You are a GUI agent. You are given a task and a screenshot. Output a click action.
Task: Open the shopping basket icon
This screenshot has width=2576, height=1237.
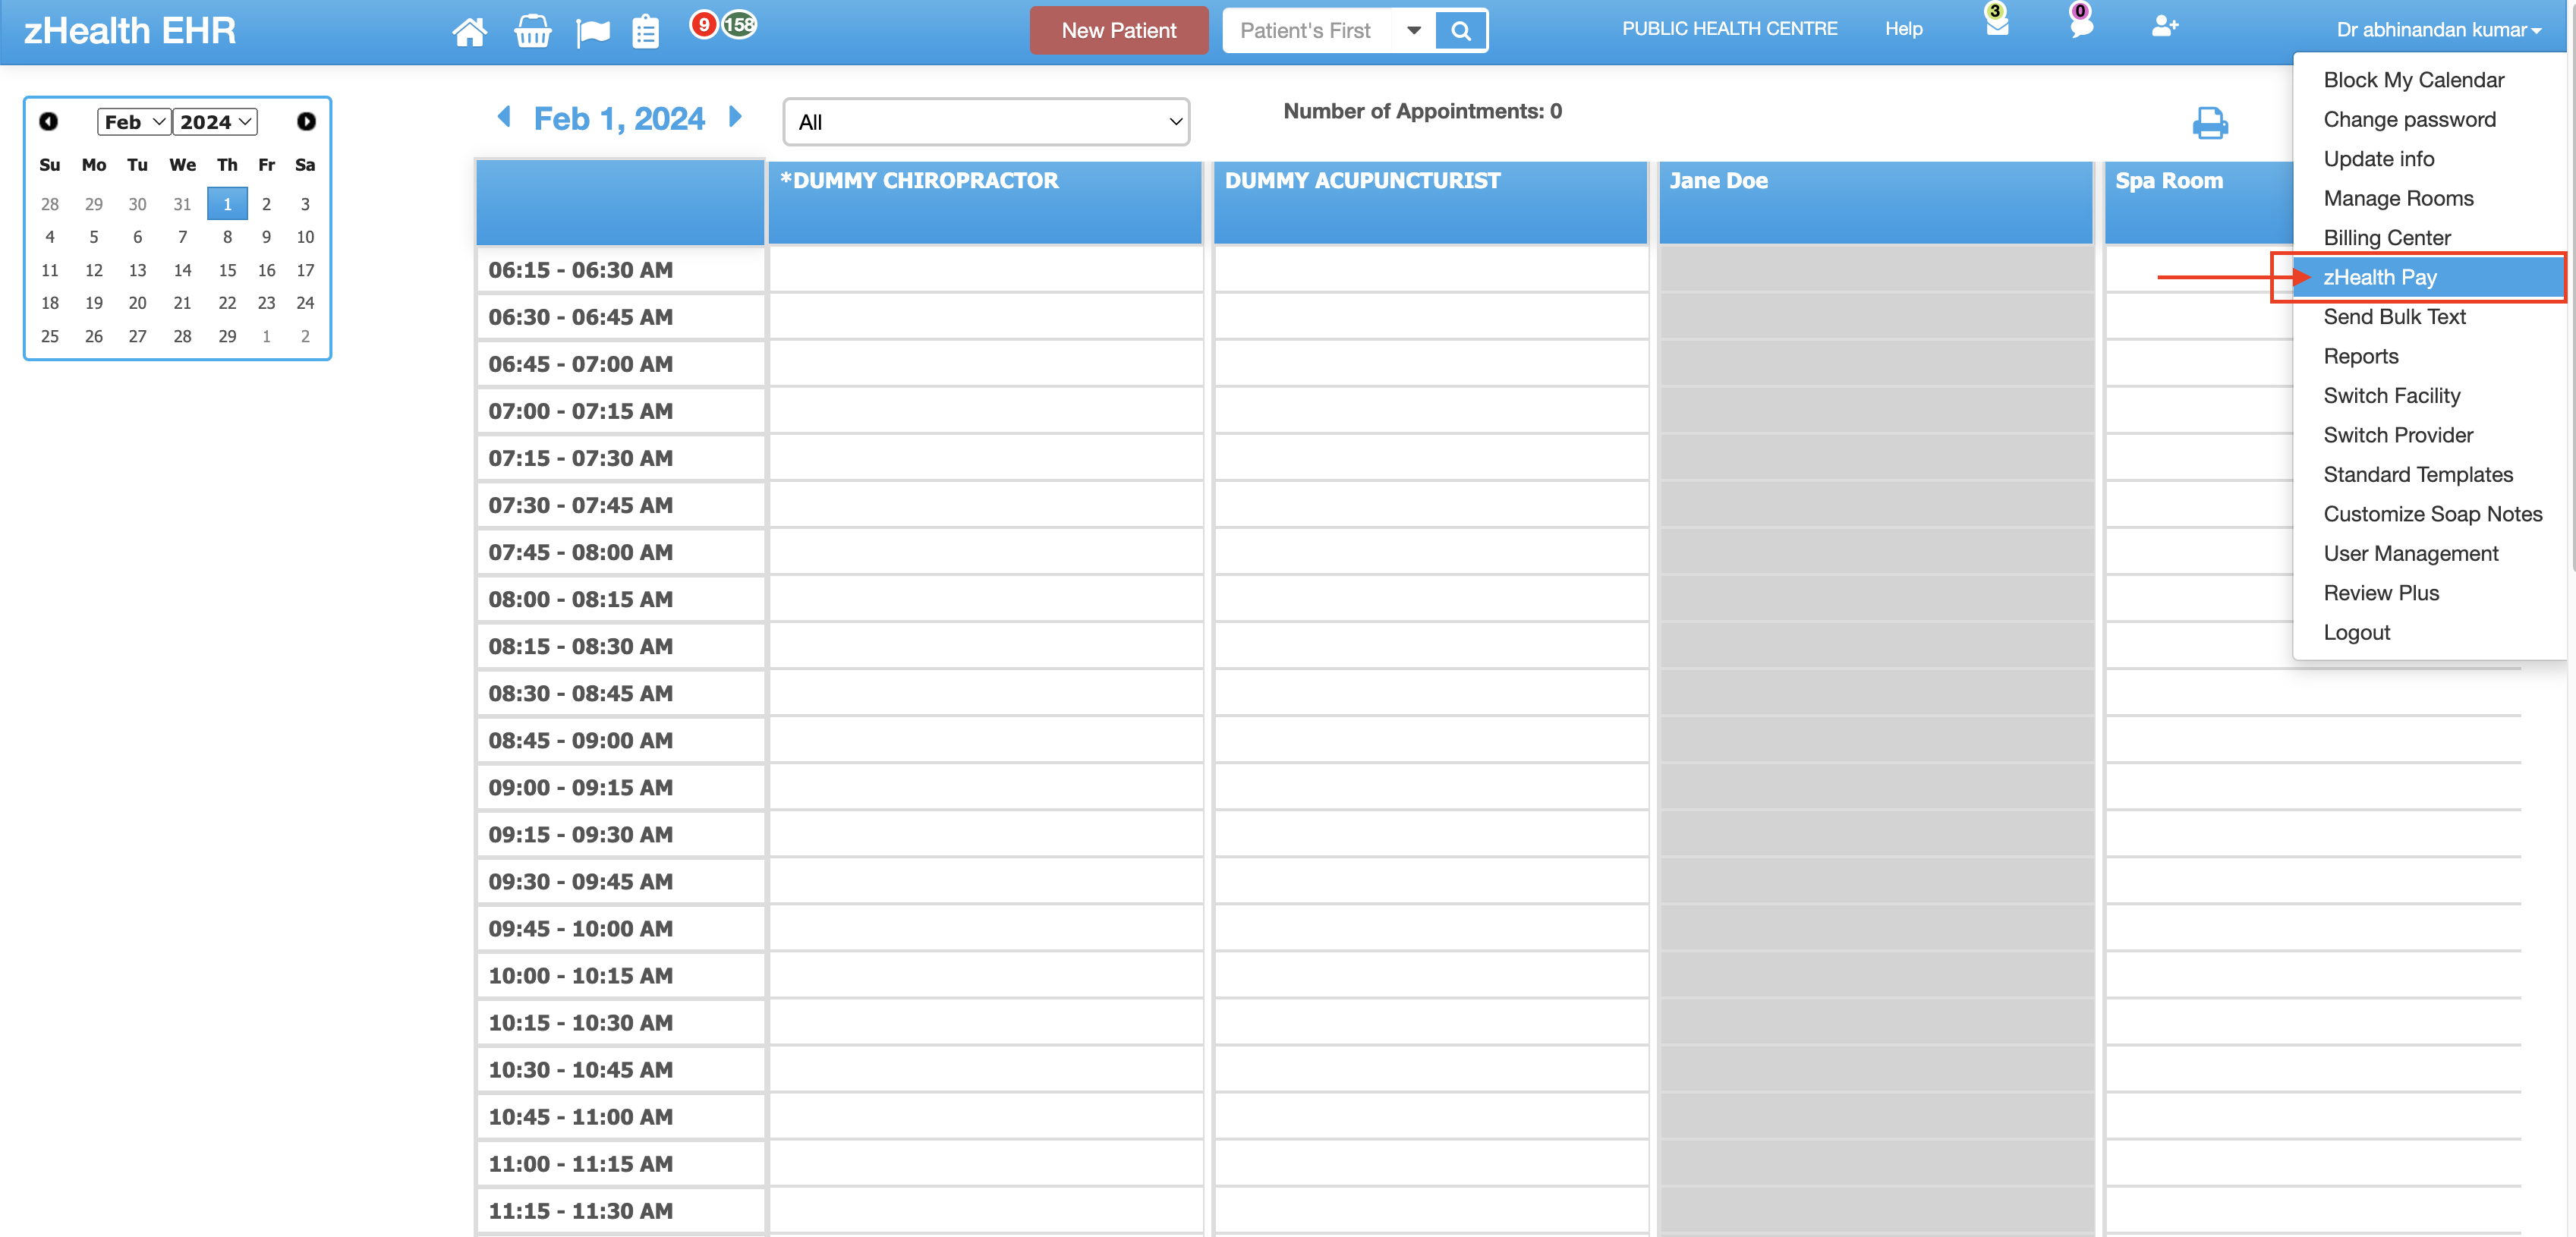click(x=532, y=31)
